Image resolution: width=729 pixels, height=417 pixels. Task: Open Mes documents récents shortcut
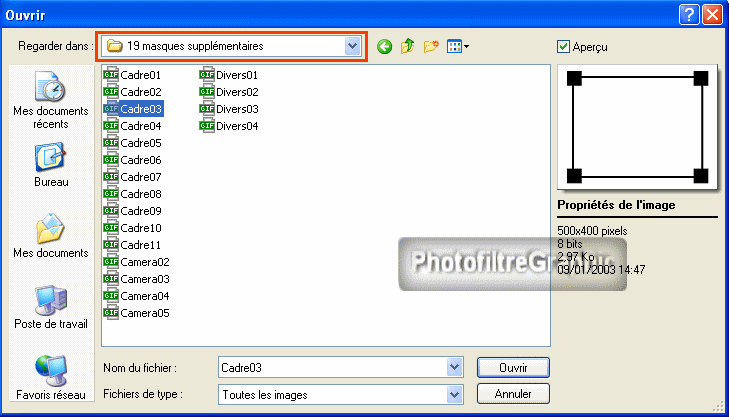click(50, 101)
